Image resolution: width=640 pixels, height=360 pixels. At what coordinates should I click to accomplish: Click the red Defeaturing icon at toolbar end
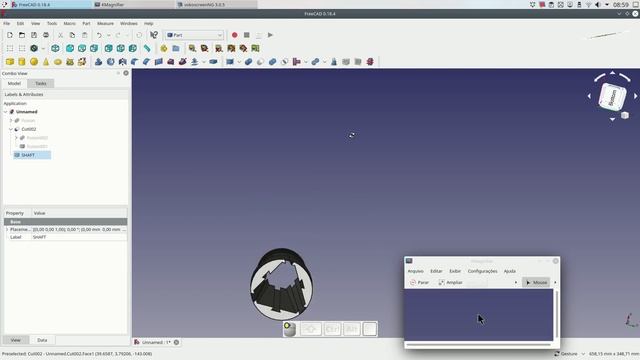pyautogui.click(x=370, y=62)
